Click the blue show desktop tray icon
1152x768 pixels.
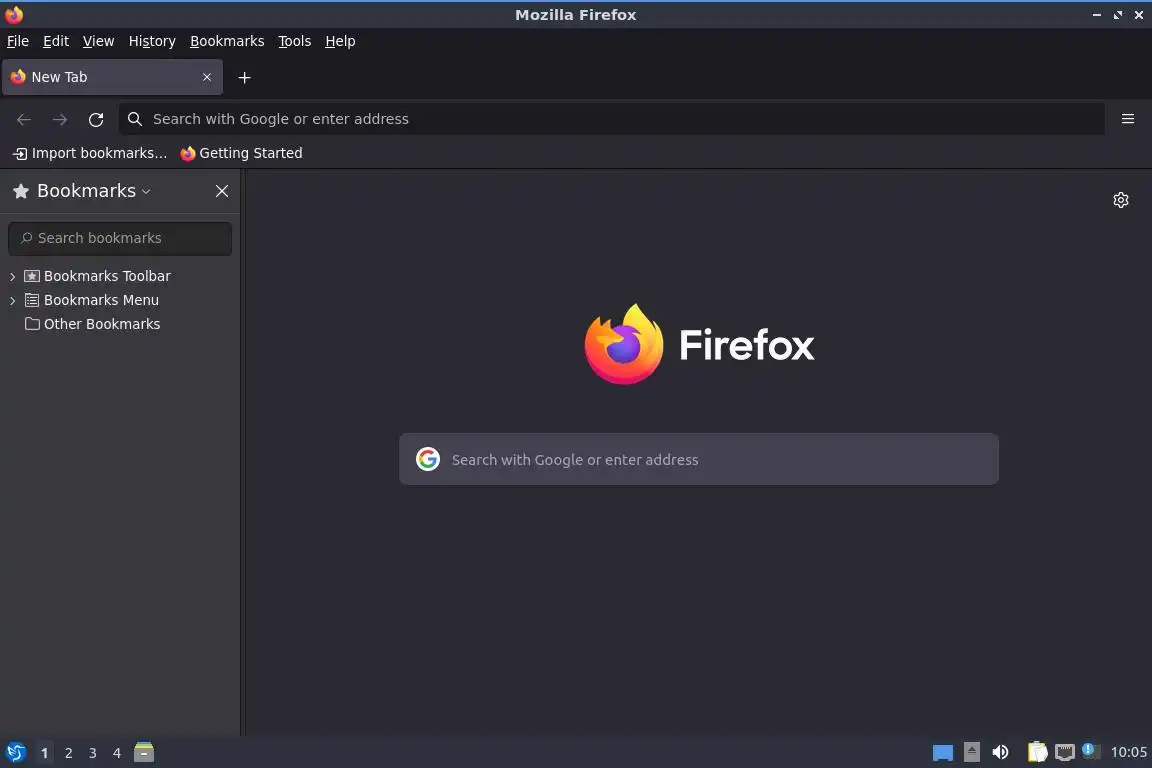[x=943, y=753]
